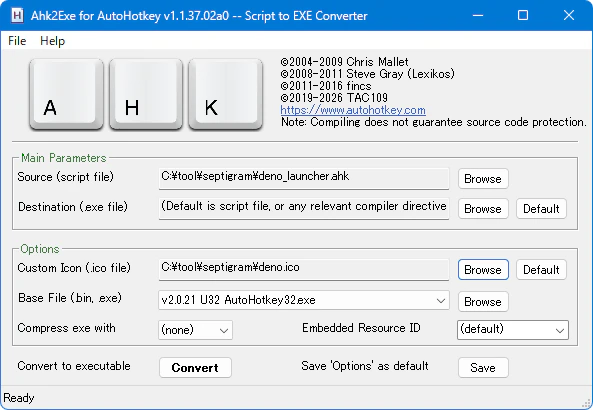The image size is (593, 410).
Task: Close the Ahk2Exe window
Action: 569,16
